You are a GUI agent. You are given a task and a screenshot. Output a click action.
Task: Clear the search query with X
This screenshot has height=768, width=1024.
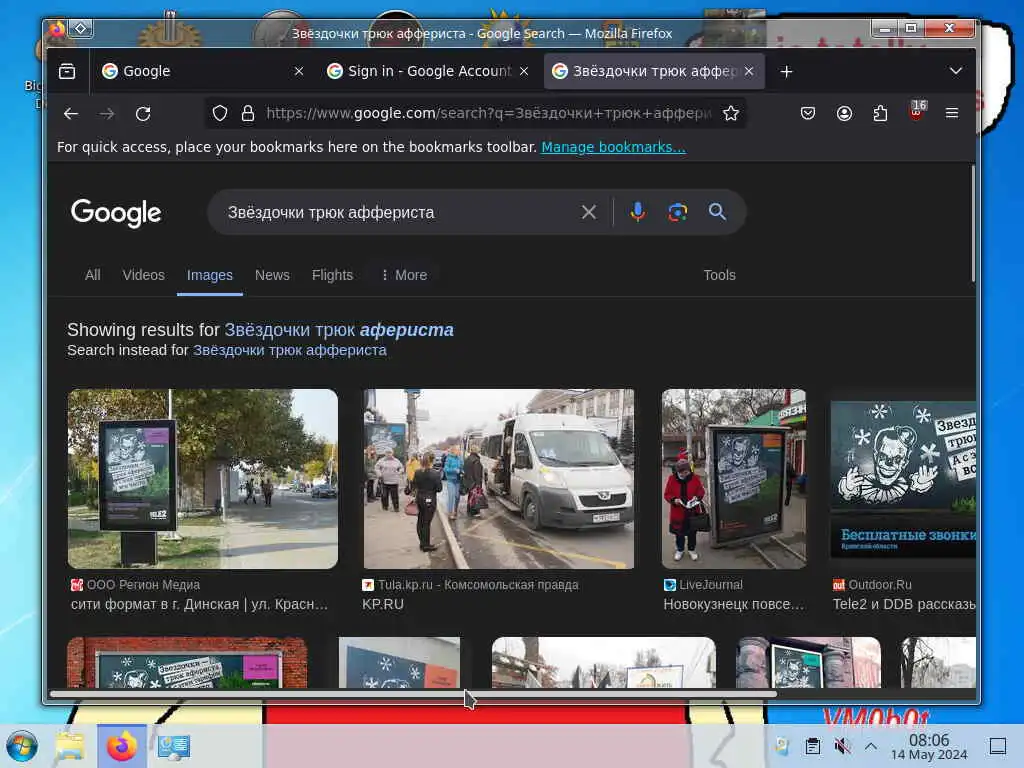[589, 212]
